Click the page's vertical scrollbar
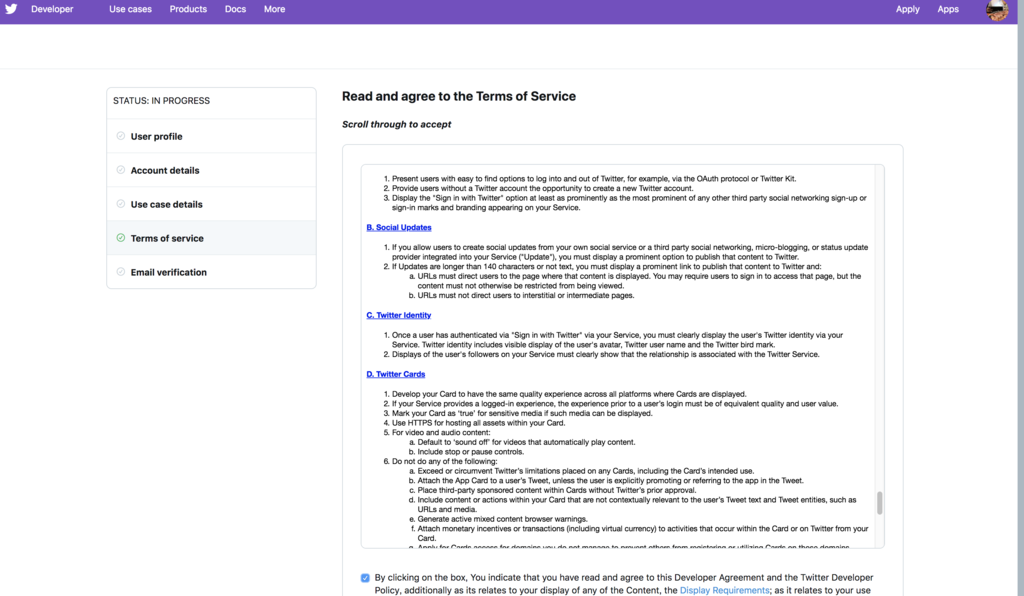The width and height of the screenshot is (1024, 596). 1020,298
